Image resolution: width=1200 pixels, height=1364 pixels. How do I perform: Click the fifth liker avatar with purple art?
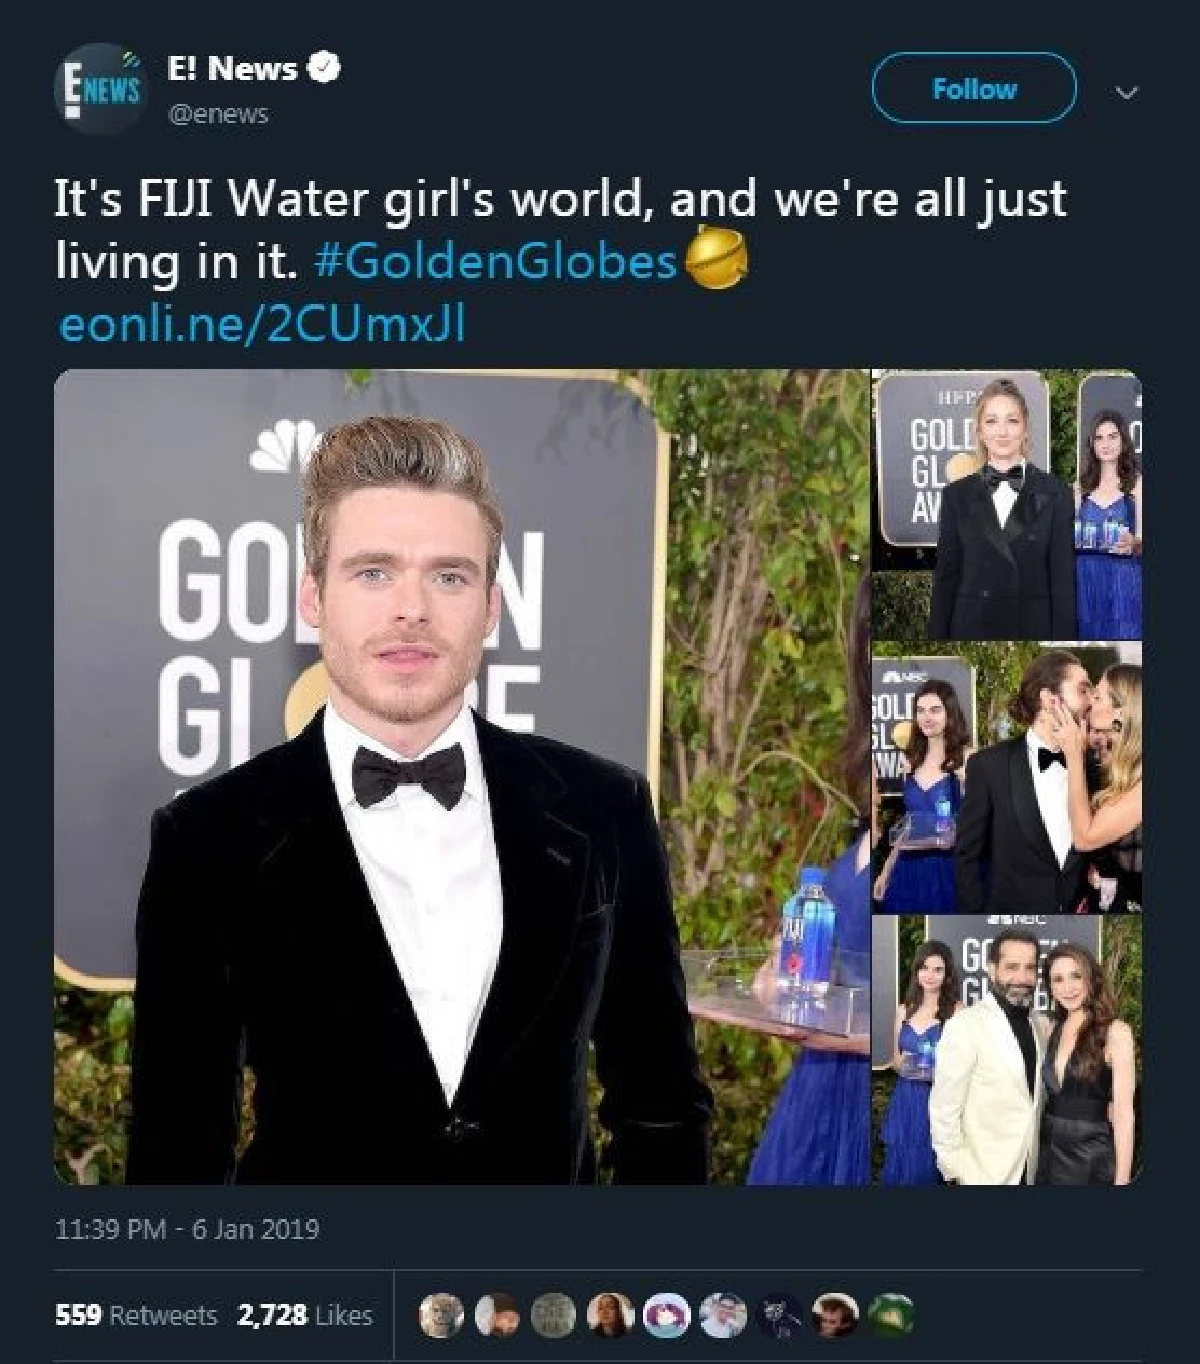coord(664,1314)
